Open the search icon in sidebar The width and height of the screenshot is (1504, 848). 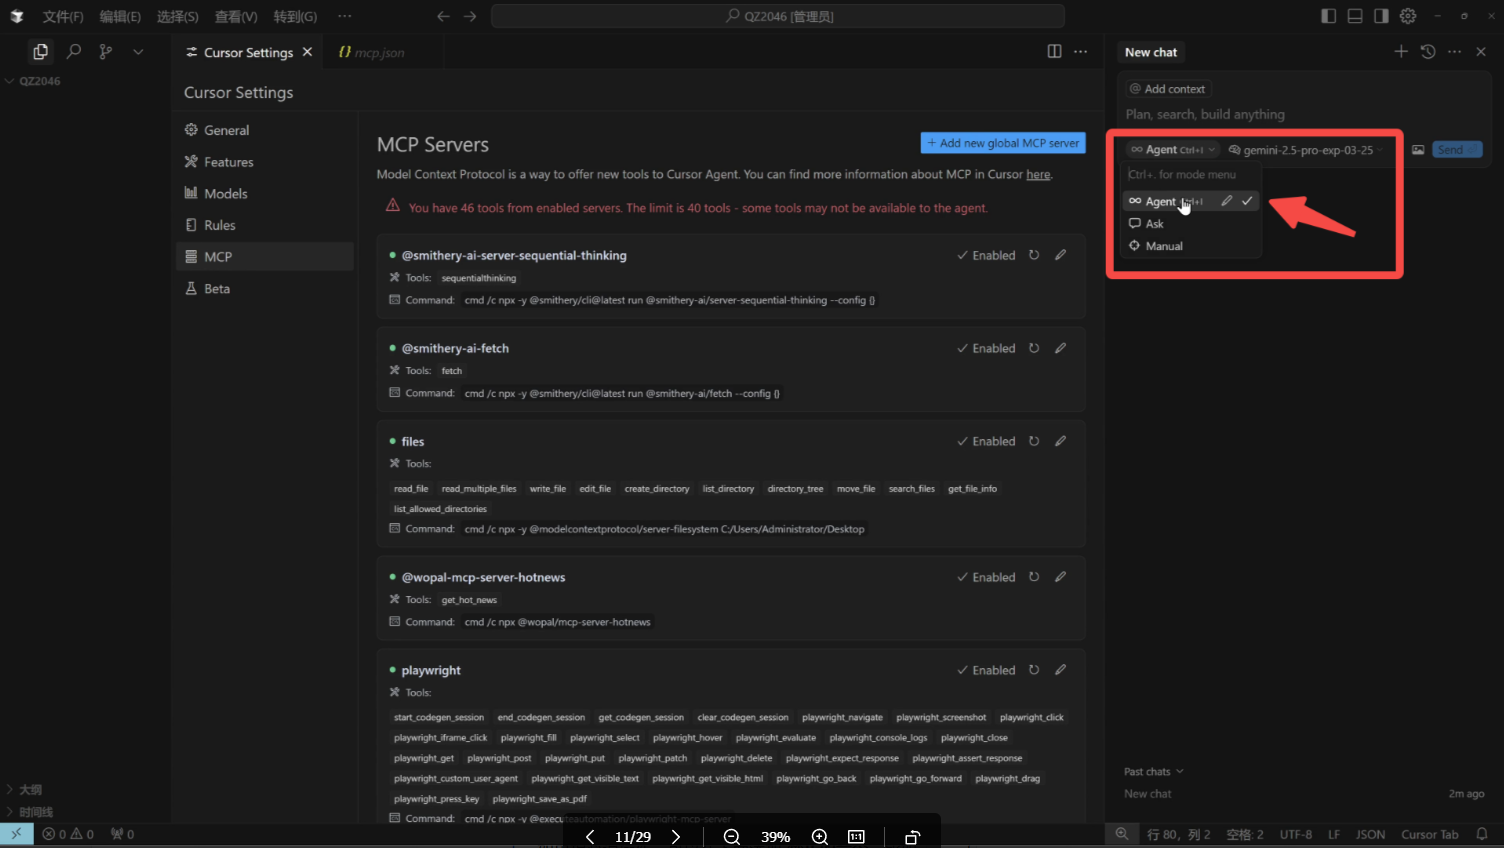73,51
